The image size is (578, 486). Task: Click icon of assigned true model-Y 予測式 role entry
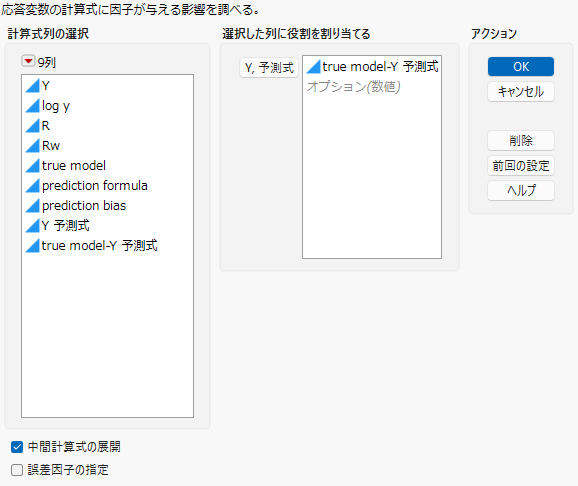[313, 67]
